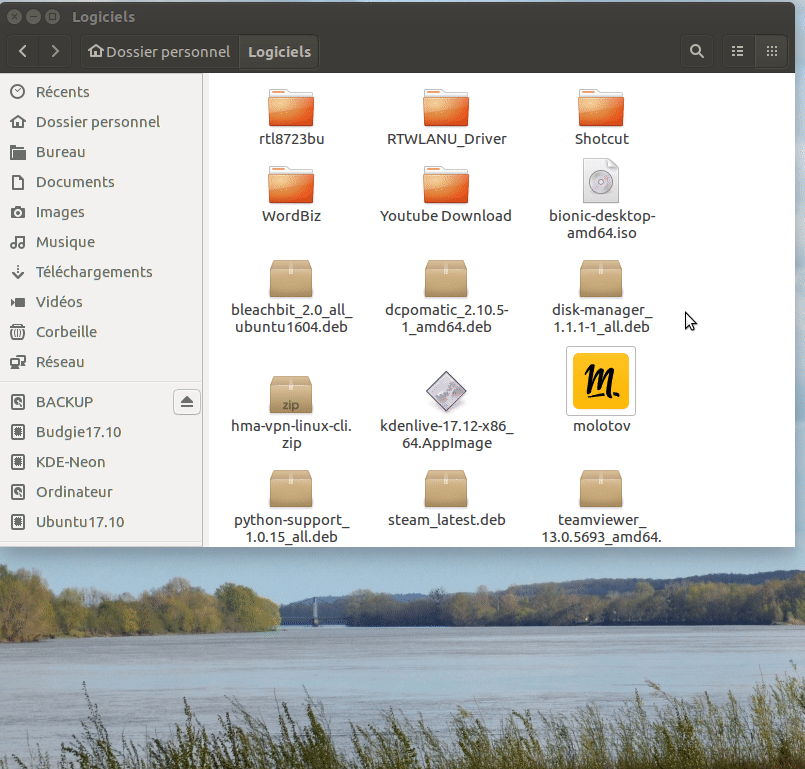Click the Vidéos camcorder icon
This screenshot has height=769, width=805.
(17, 302)
